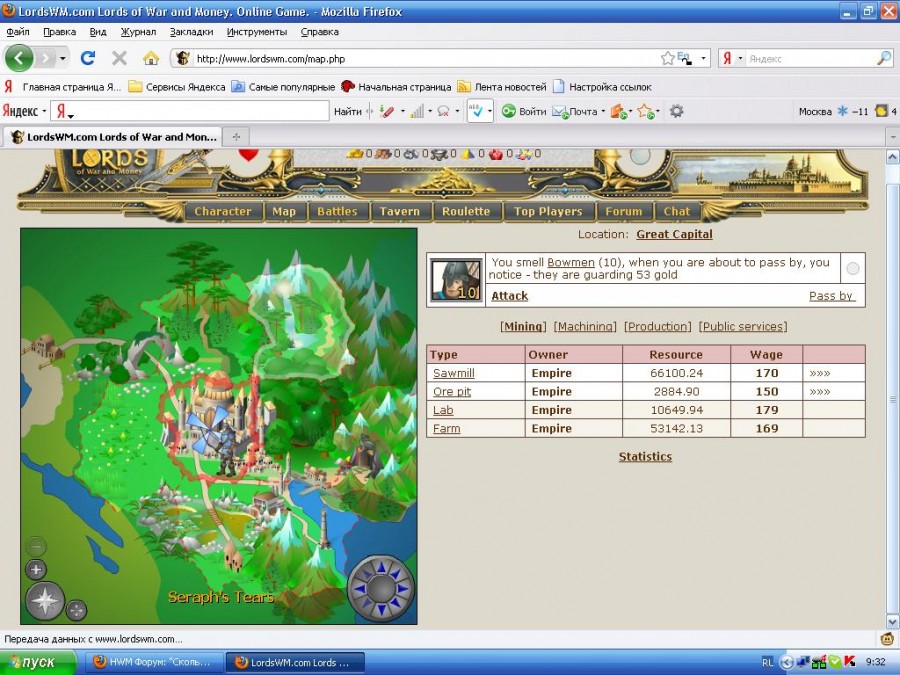Screen dimensions: 900x675
Task: Zoom out of the map with minus
Action: [x=36, y=546]
